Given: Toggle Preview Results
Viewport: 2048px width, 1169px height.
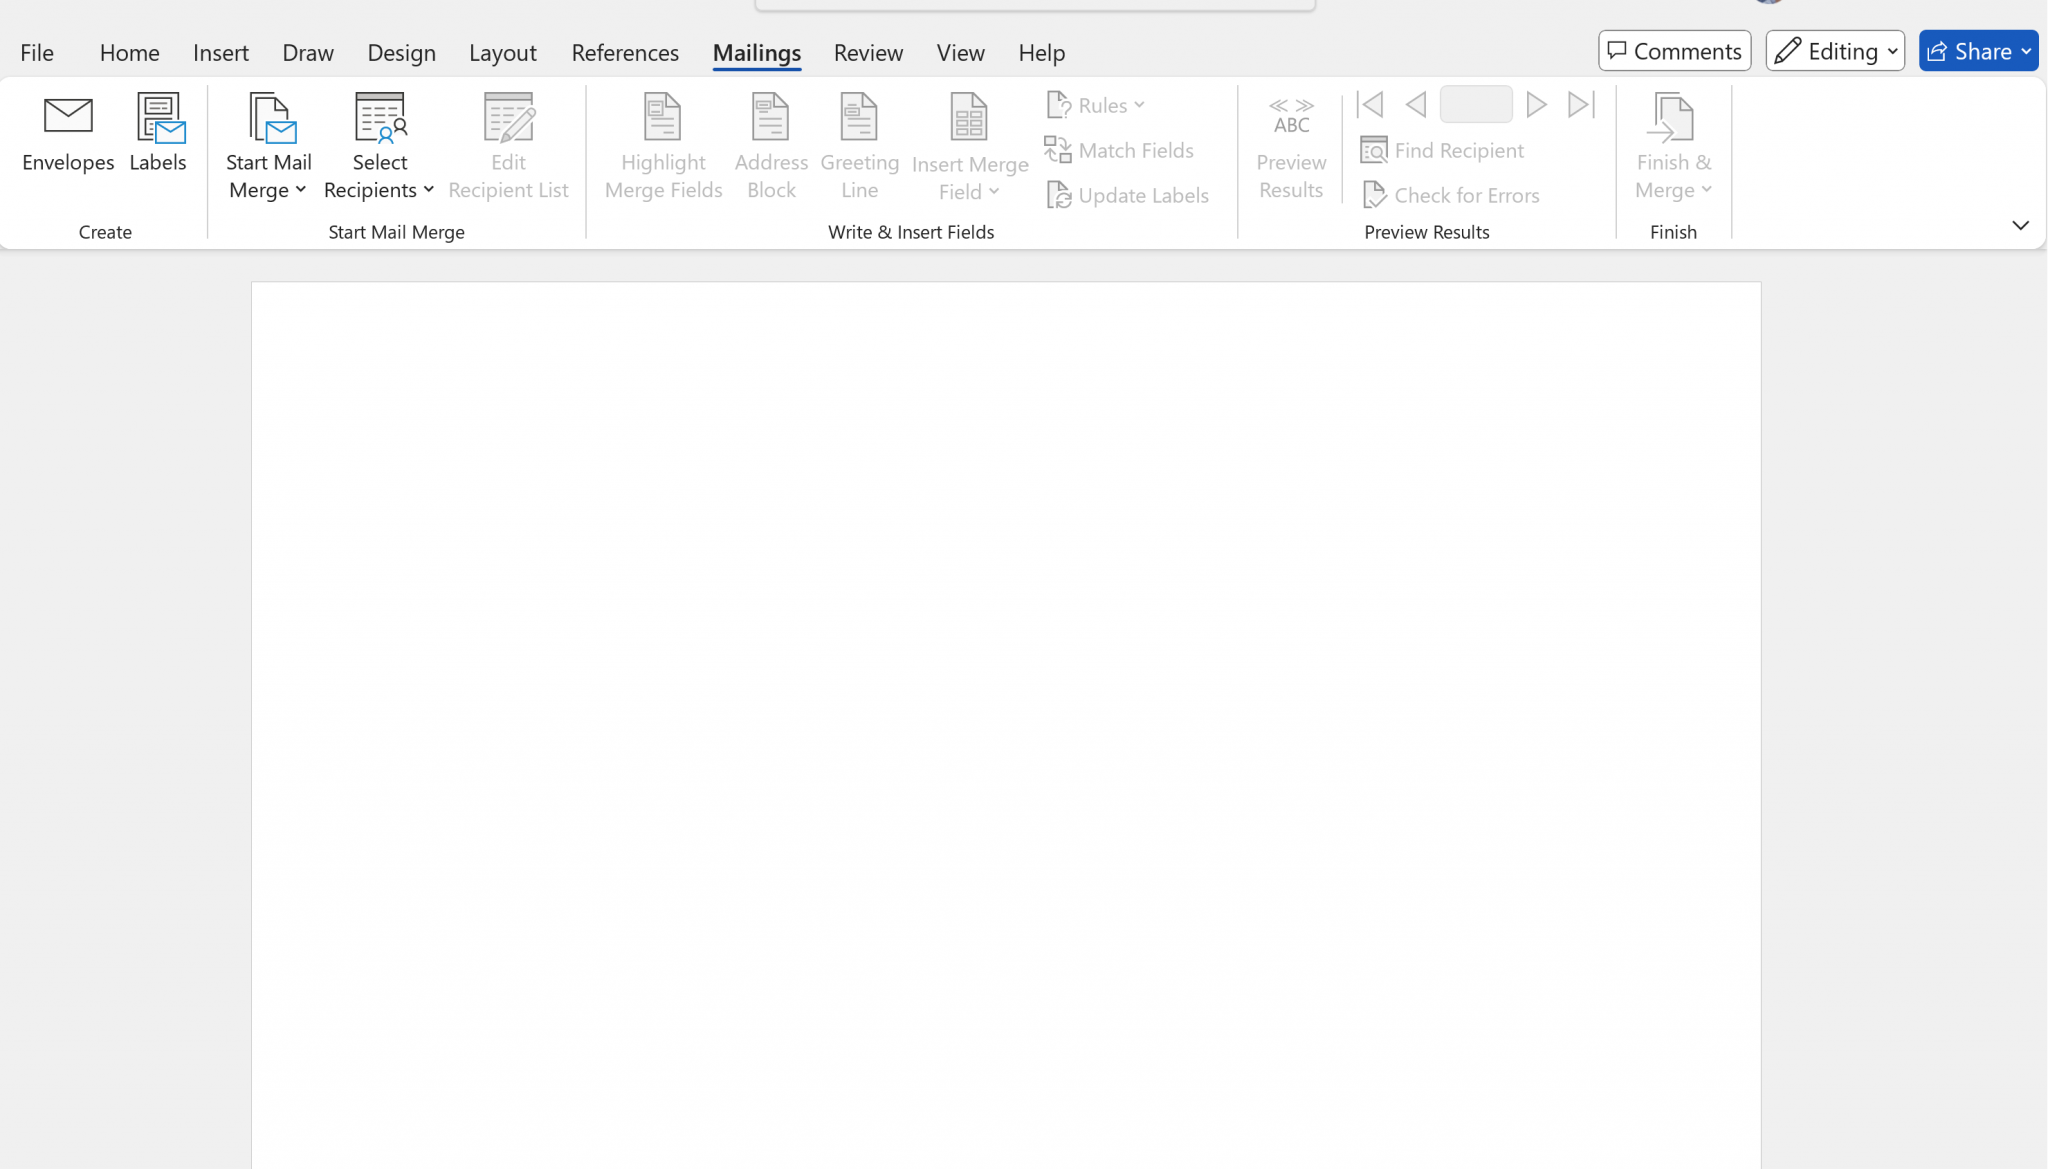Looking at the screenshot, I should pyautogui.click(x=1291, y=147).
